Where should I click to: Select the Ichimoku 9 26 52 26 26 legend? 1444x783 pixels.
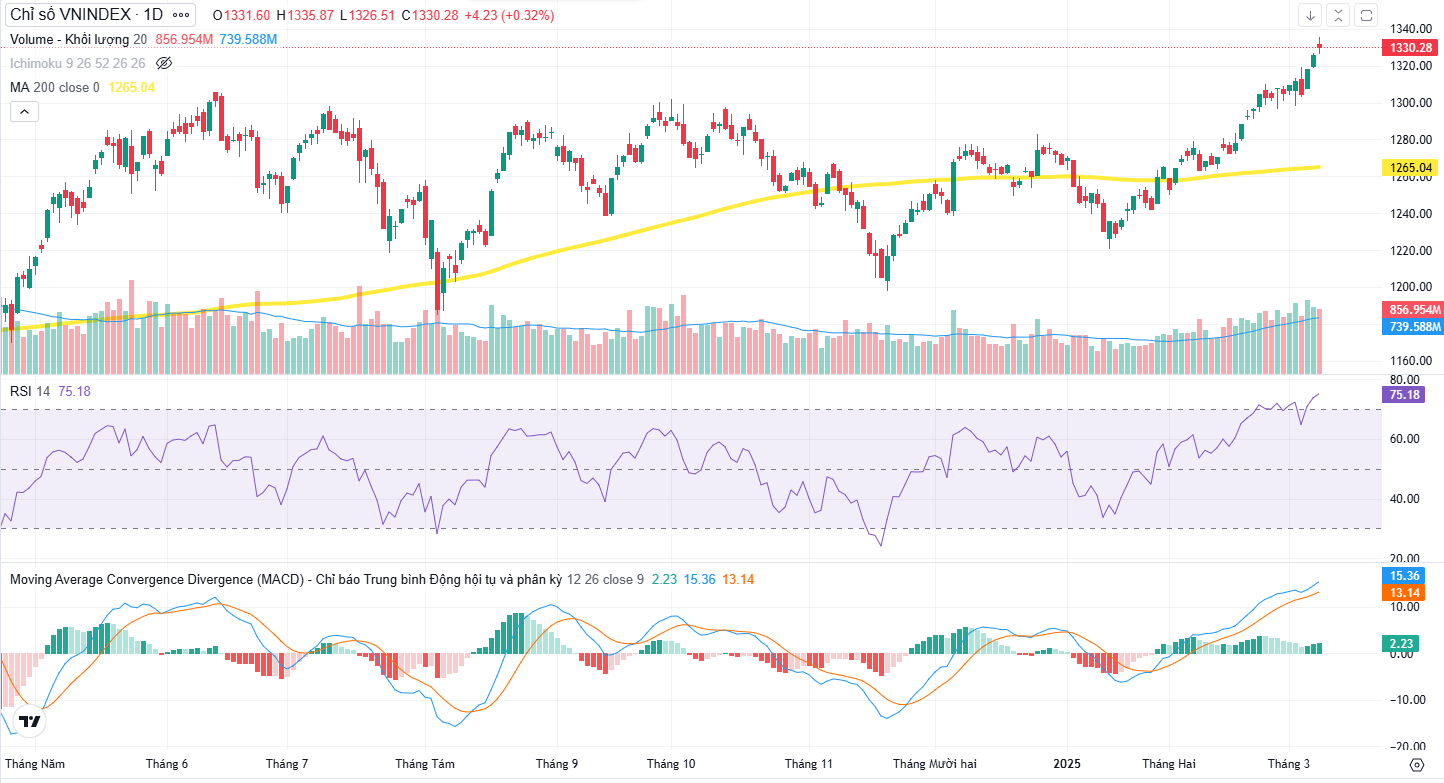pyautogui.click(x=78, y=63)
